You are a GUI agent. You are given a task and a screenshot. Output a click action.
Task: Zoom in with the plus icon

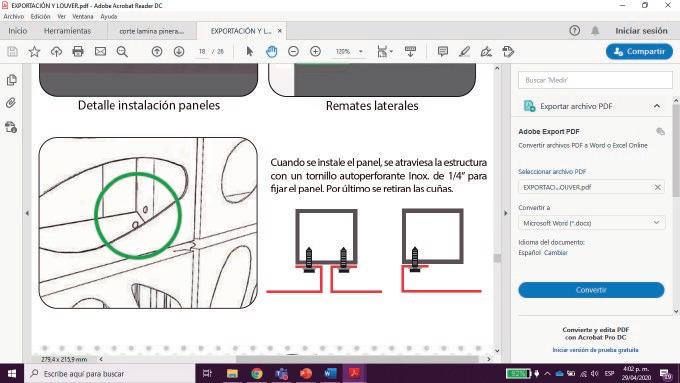coord(315,52)
